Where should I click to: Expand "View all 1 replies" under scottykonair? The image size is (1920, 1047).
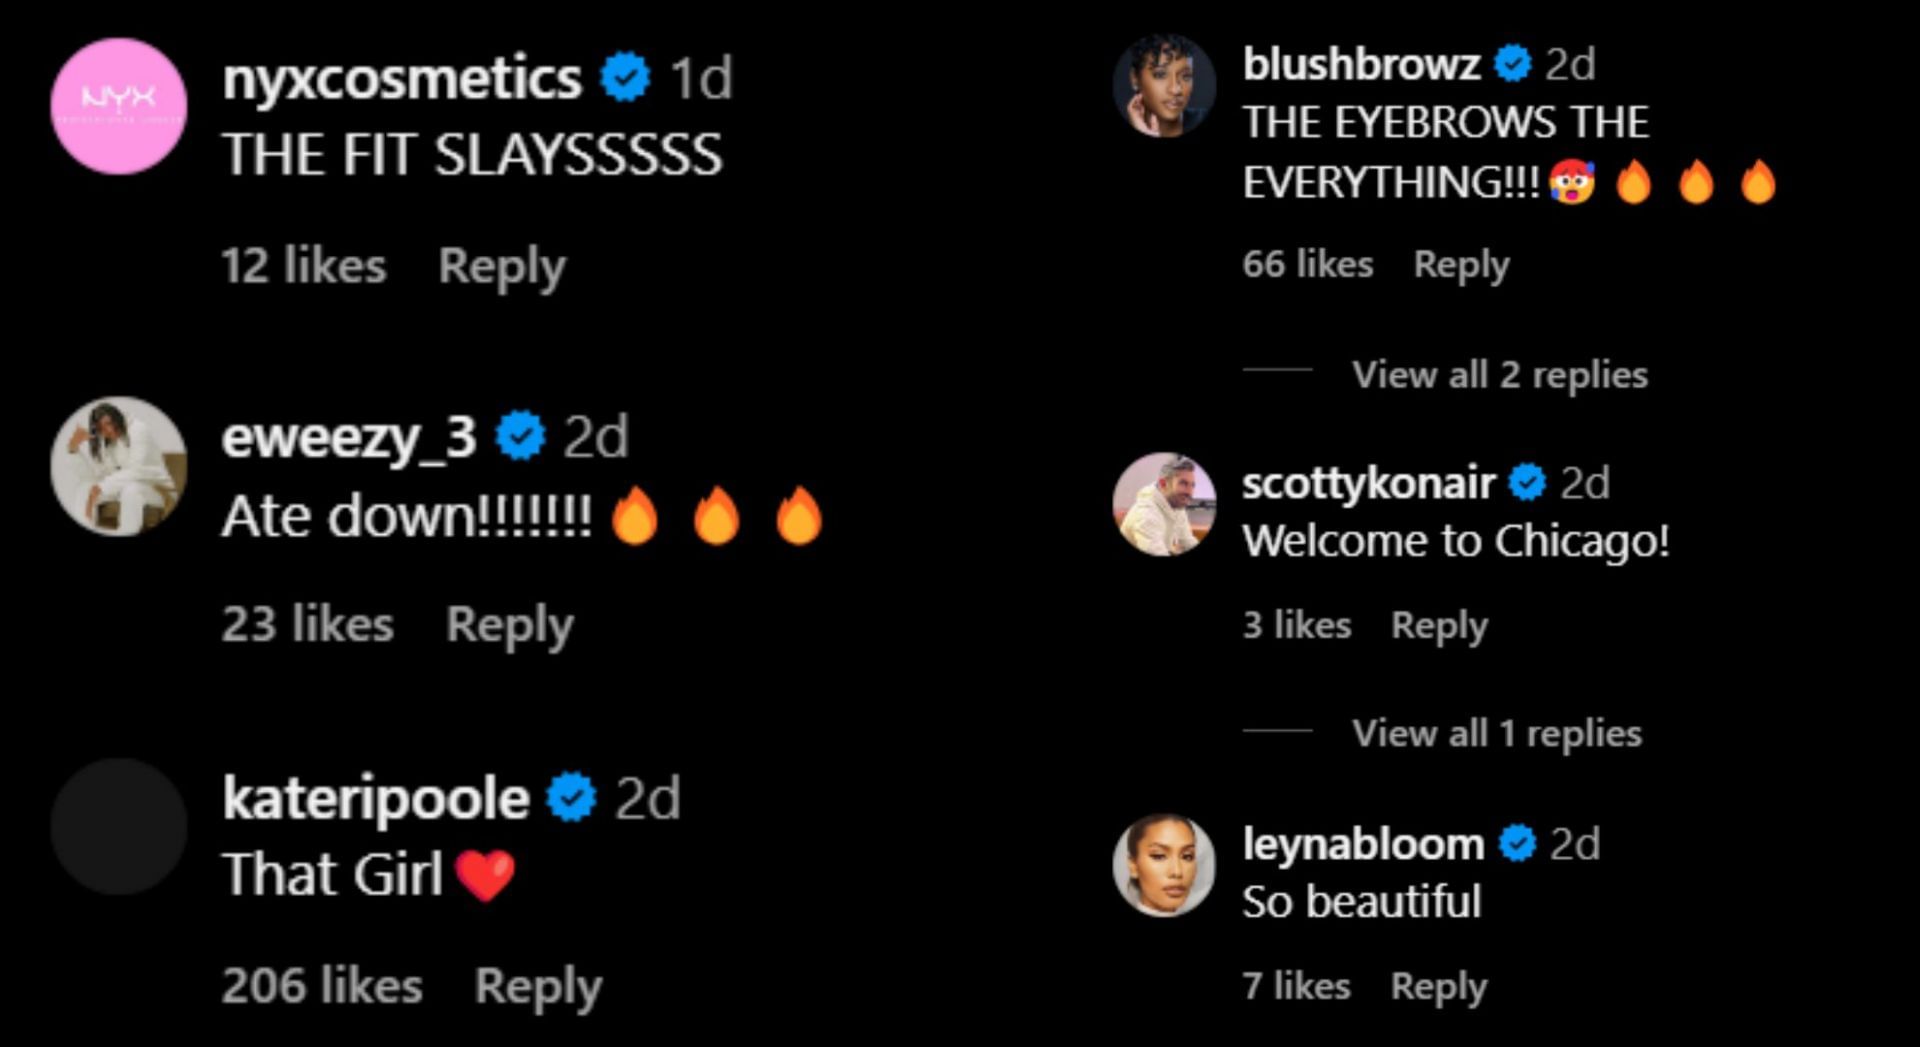[x=1496, y=733]
